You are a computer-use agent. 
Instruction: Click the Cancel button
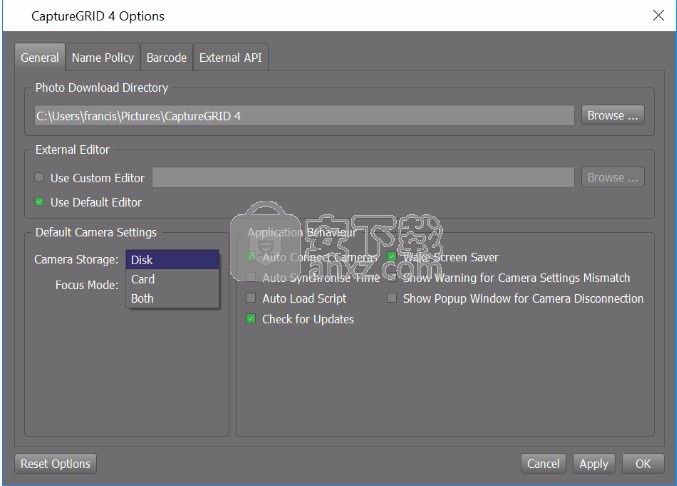[543, 464]
